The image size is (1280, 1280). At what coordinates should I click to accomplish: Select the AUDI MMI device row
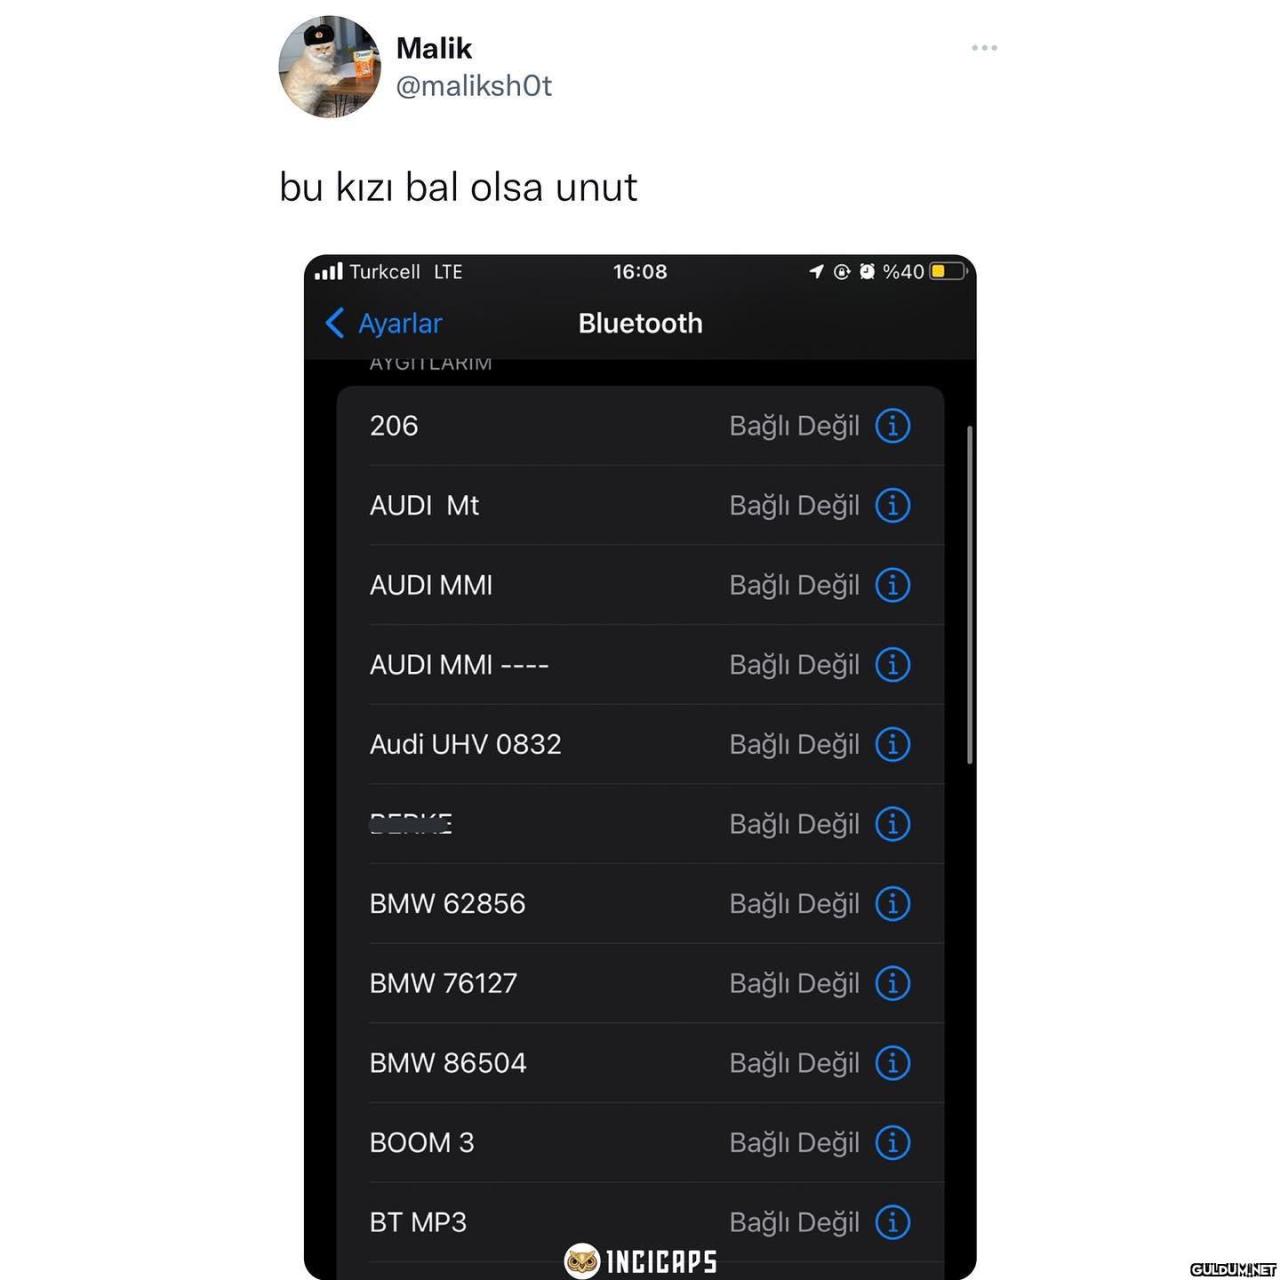(x=640, y=585)
